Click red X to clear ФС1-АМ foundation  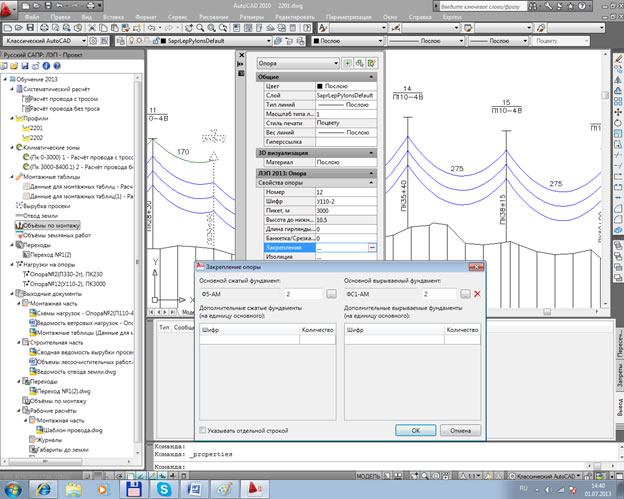477,294
